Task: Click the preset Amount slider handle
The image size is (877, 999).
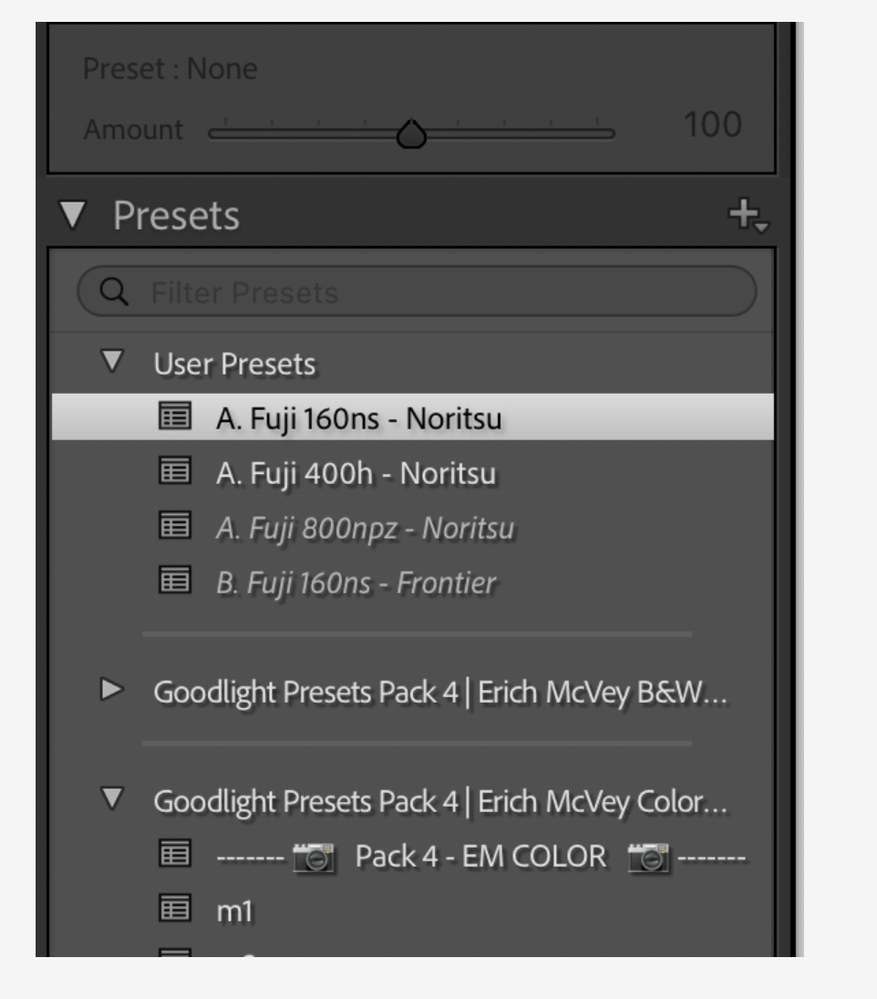Action: [411, 134]
